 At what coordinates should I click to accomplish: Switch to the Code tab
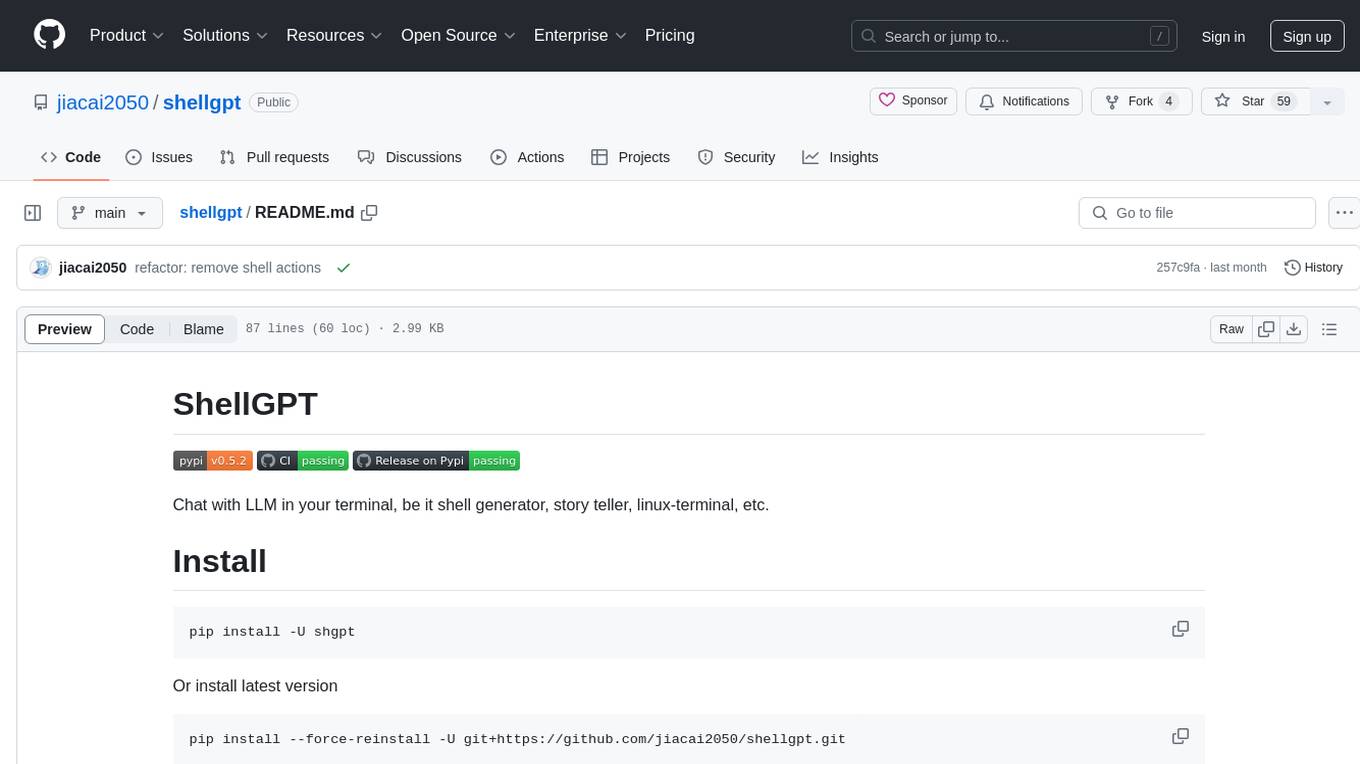click(x=71, y=157)
